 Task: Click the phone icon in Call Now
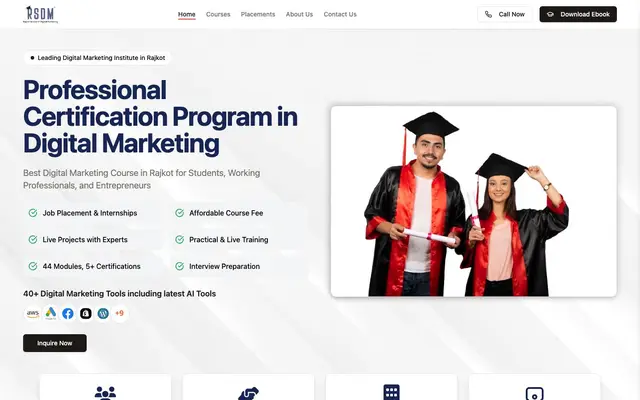488,14
